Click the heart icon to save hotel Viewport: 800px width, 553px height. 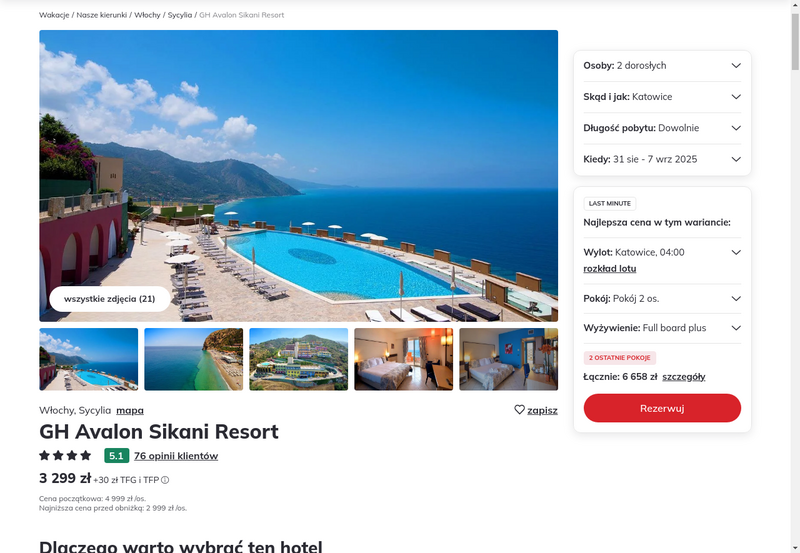tap(519, 410)
